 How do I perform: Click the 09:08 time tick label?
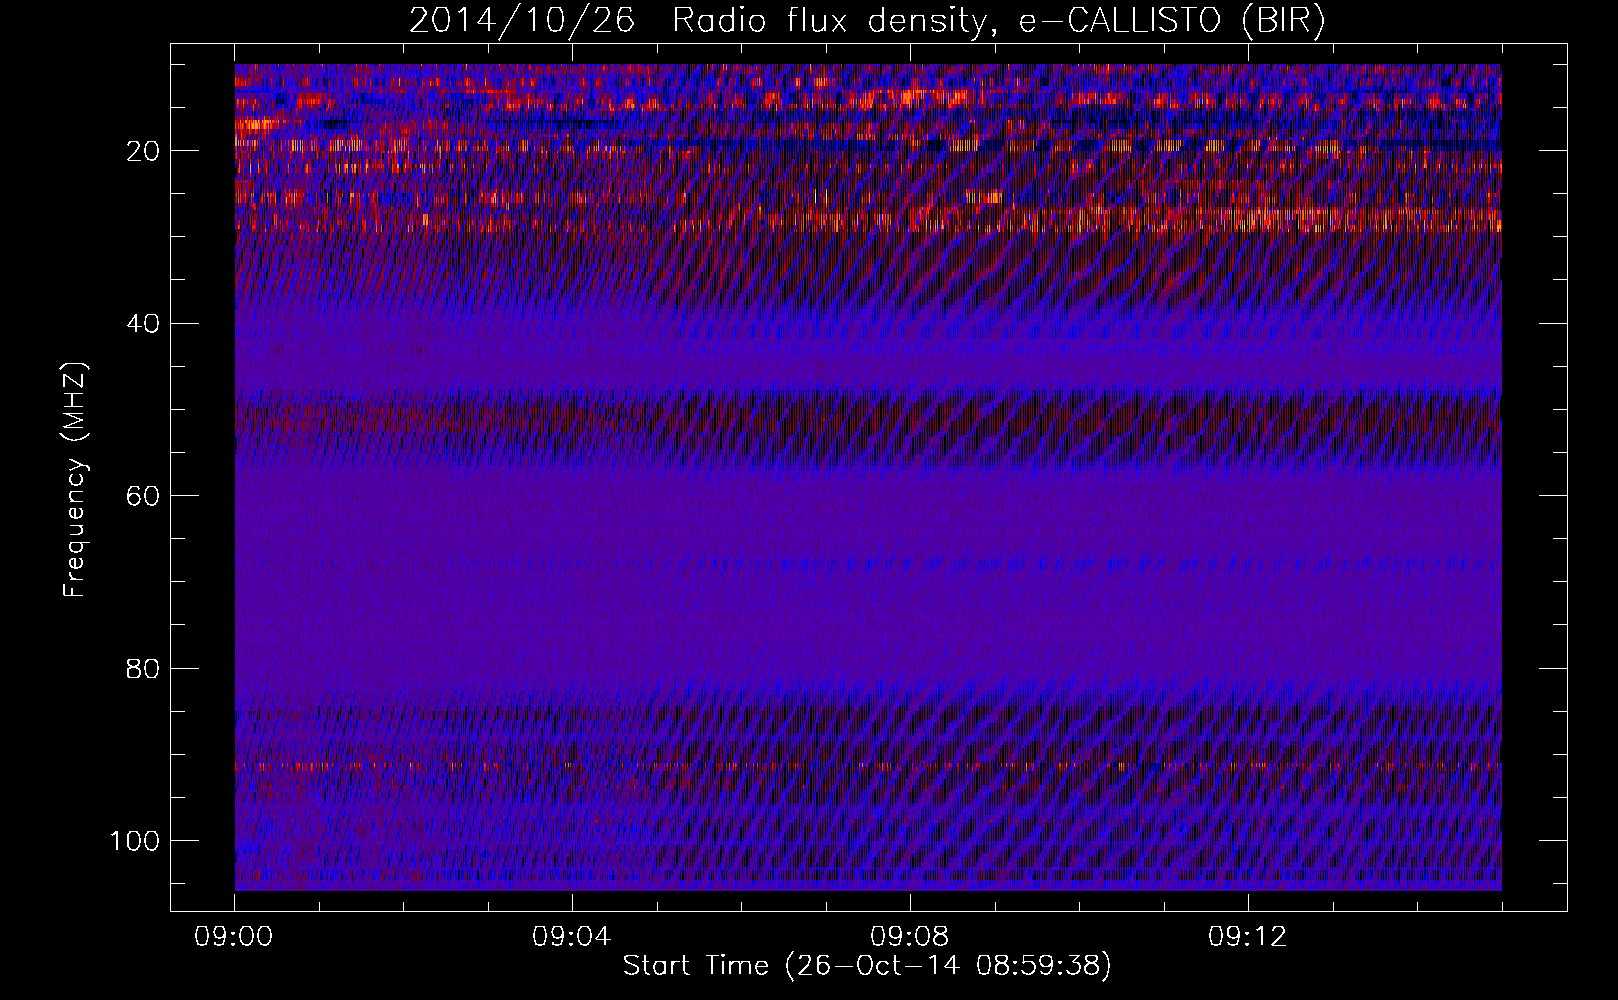click(x=911, y=937)
